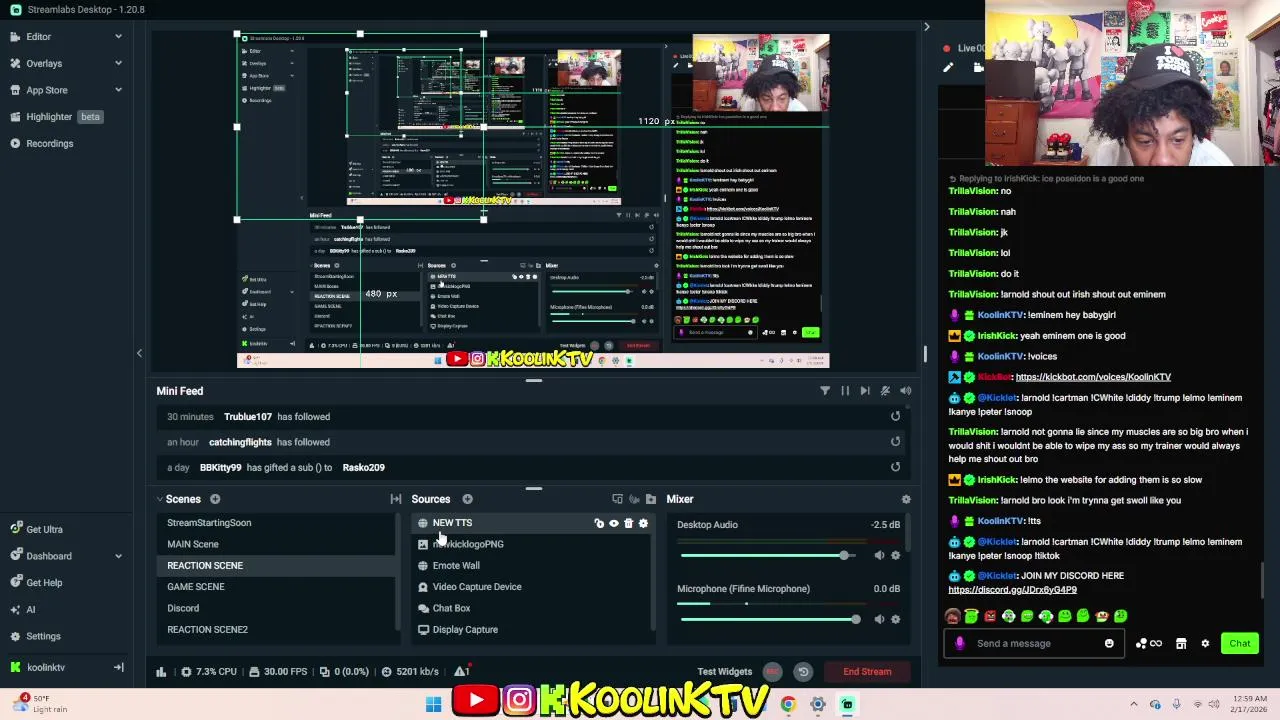Viewport: 1280px width, 720px height.
Task: Open the koolinktv account in sidebar
Action: (x=46, y=667)
